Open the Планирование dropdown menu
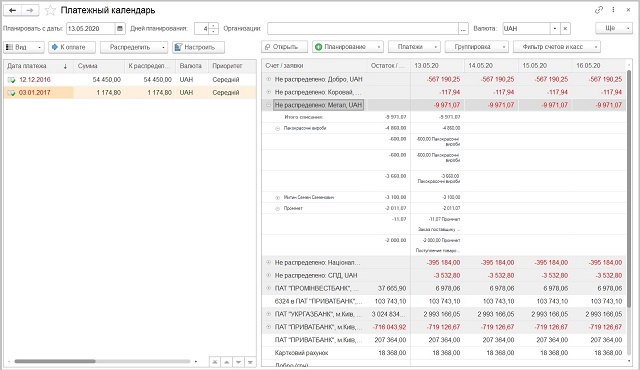 tap(348, 47)
